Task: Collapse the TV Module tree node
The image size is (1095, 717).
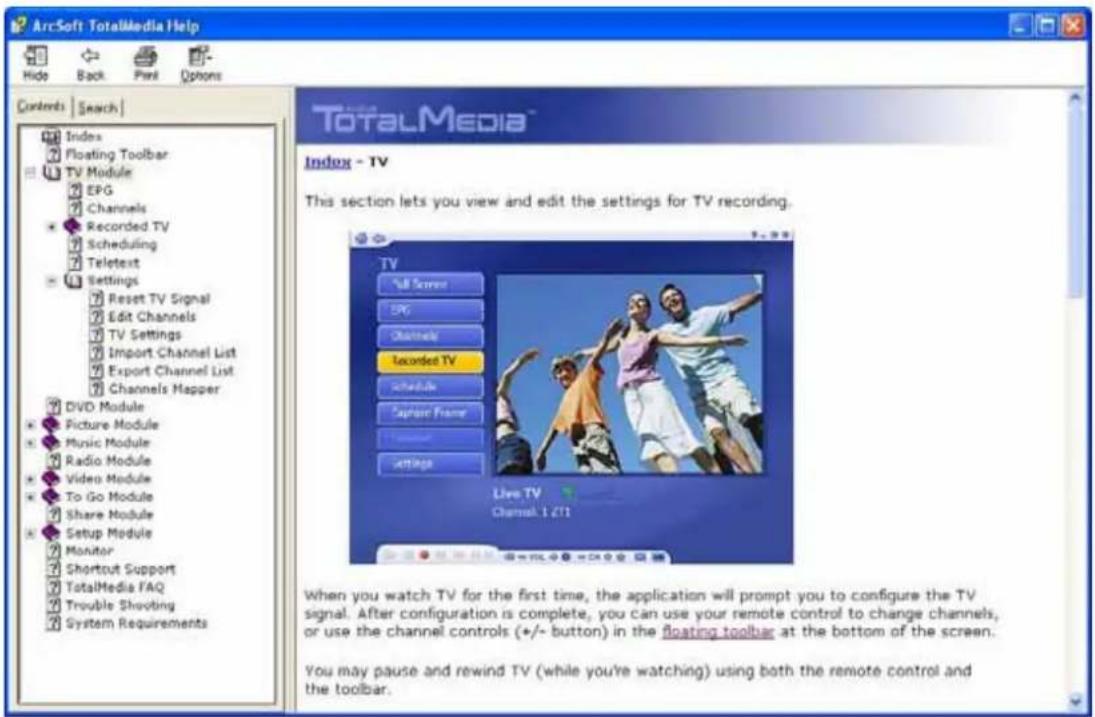Action: (30, 172)
